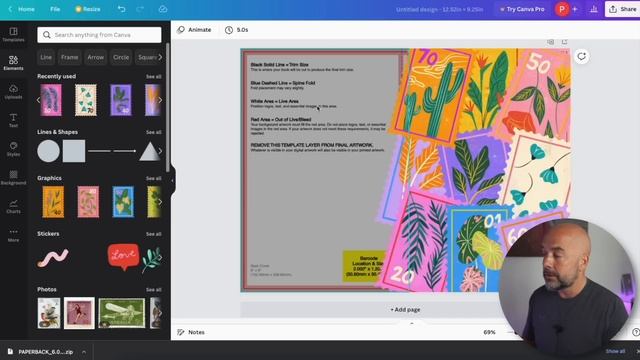Click the Share button

coord(623,9)
